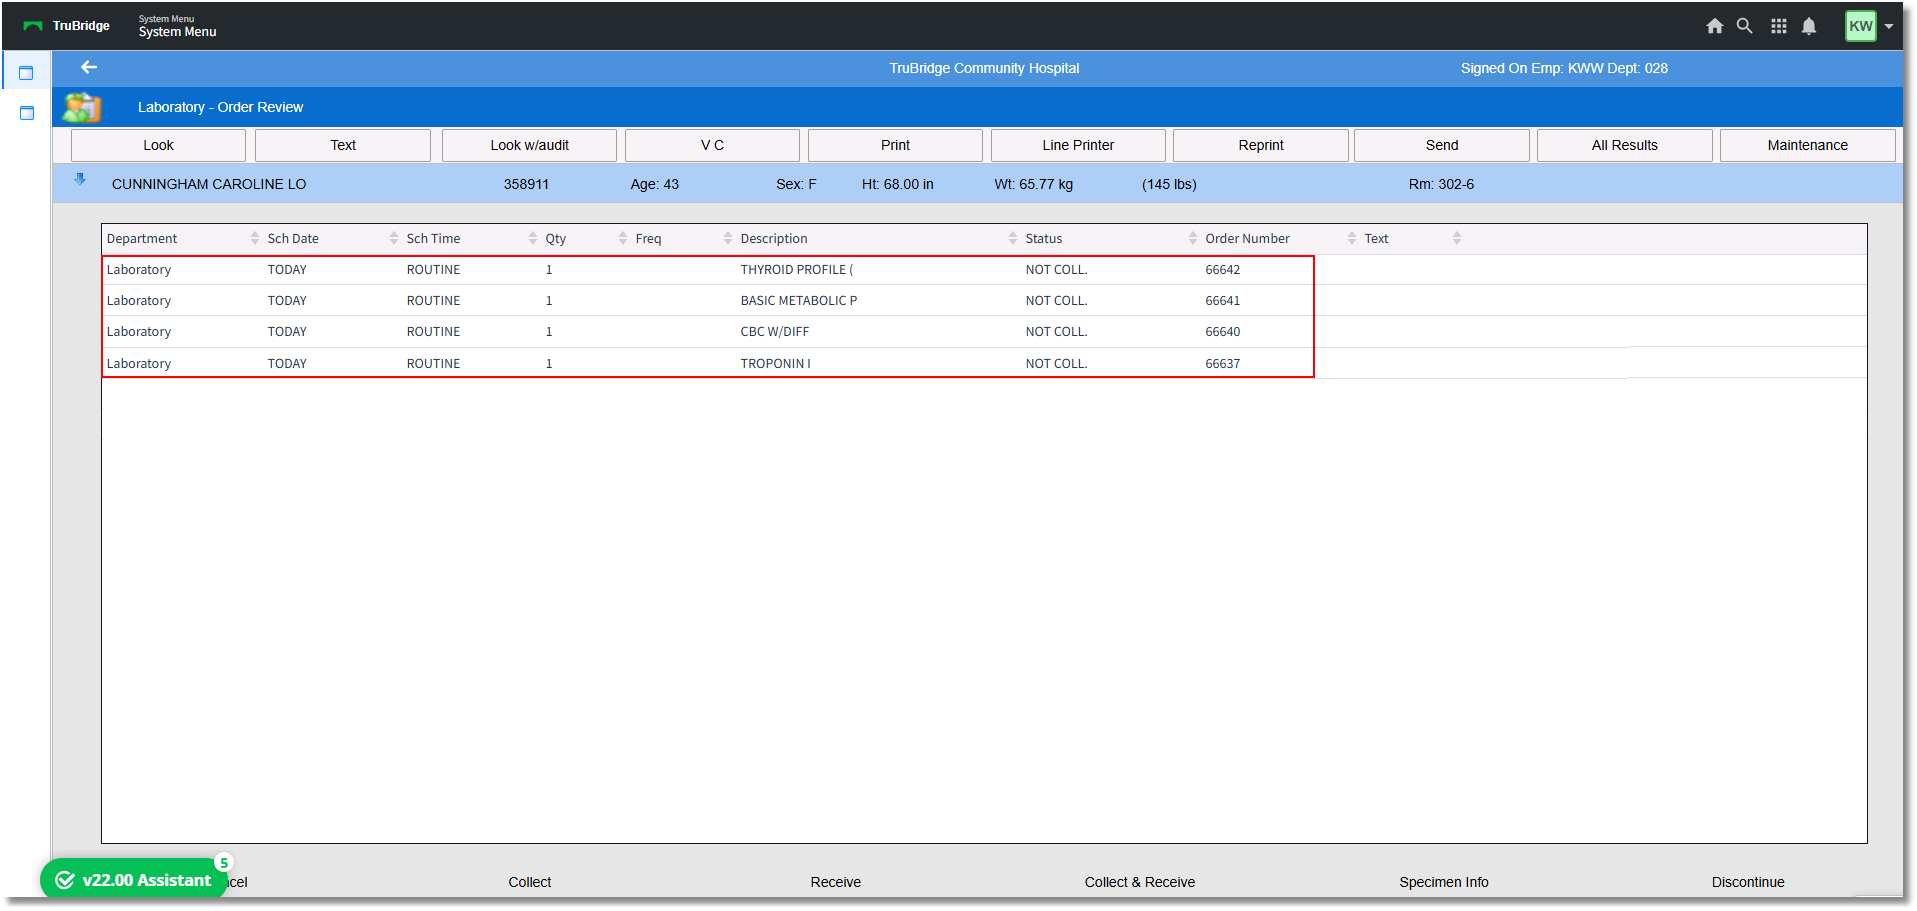Sort by Qty column sort arrows

coord(623,238)
